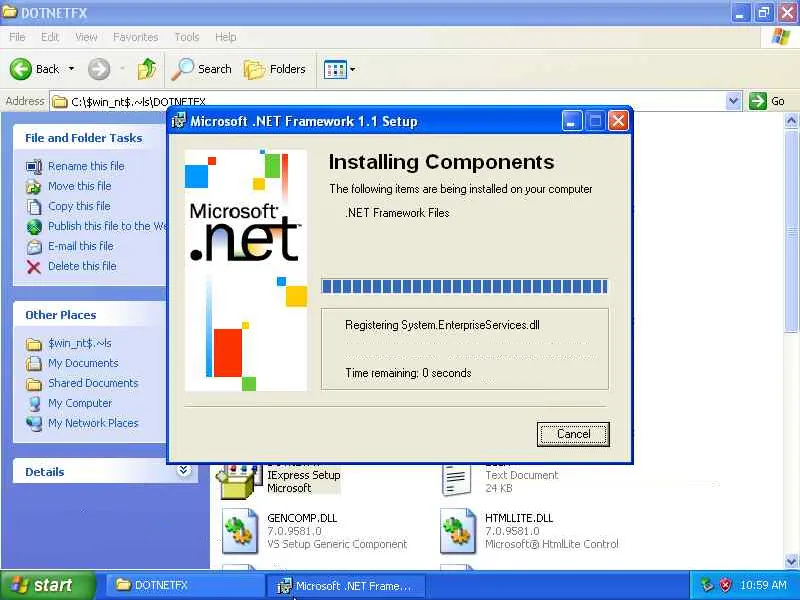Click the HTMLLITE.DLL file name
The height and width of the screenshot is (600, 800).
(519, 518)
